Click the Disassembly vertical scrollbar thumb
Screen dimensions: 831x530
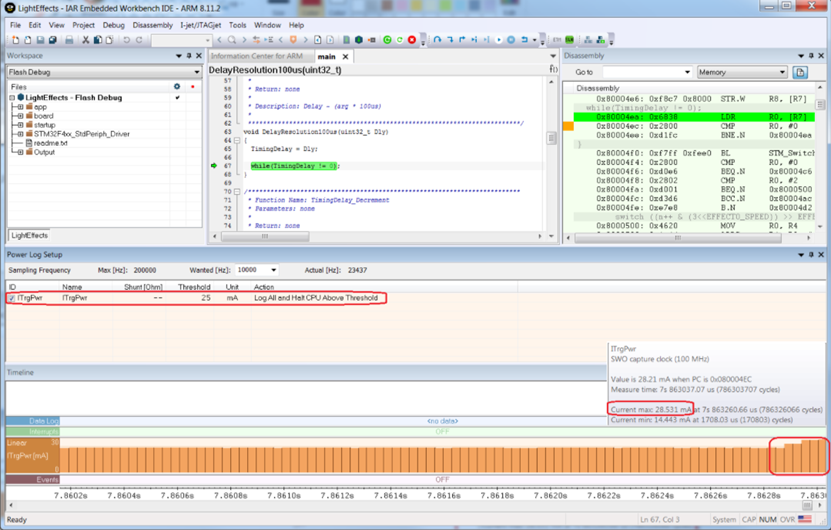coord(820,105)
